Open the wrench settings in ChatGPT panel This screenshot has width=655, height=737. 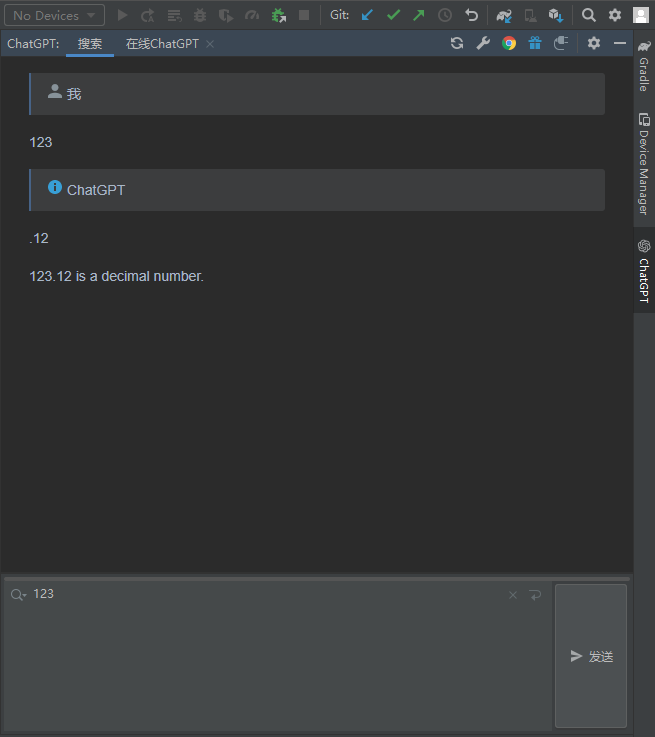[x=483, y=43]
